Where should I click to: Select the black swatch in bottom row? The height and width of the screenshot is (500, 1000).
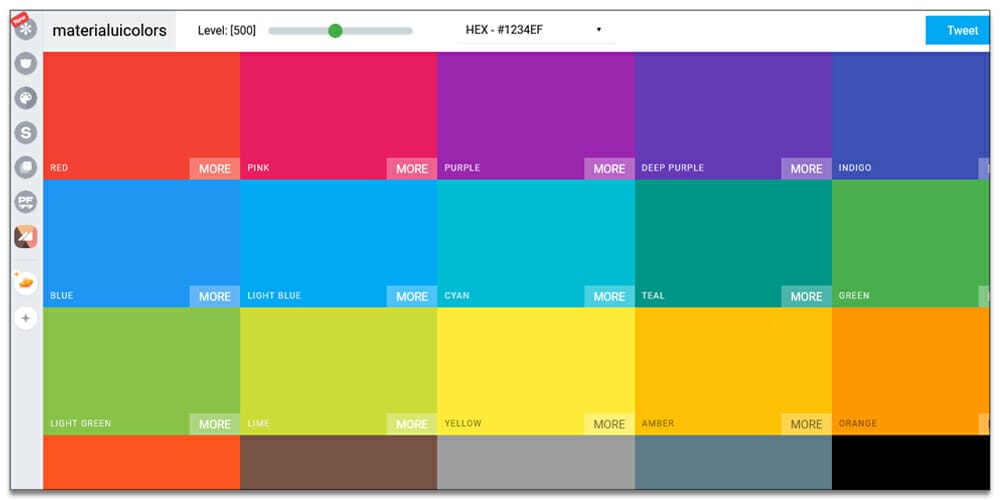point(911,462)
